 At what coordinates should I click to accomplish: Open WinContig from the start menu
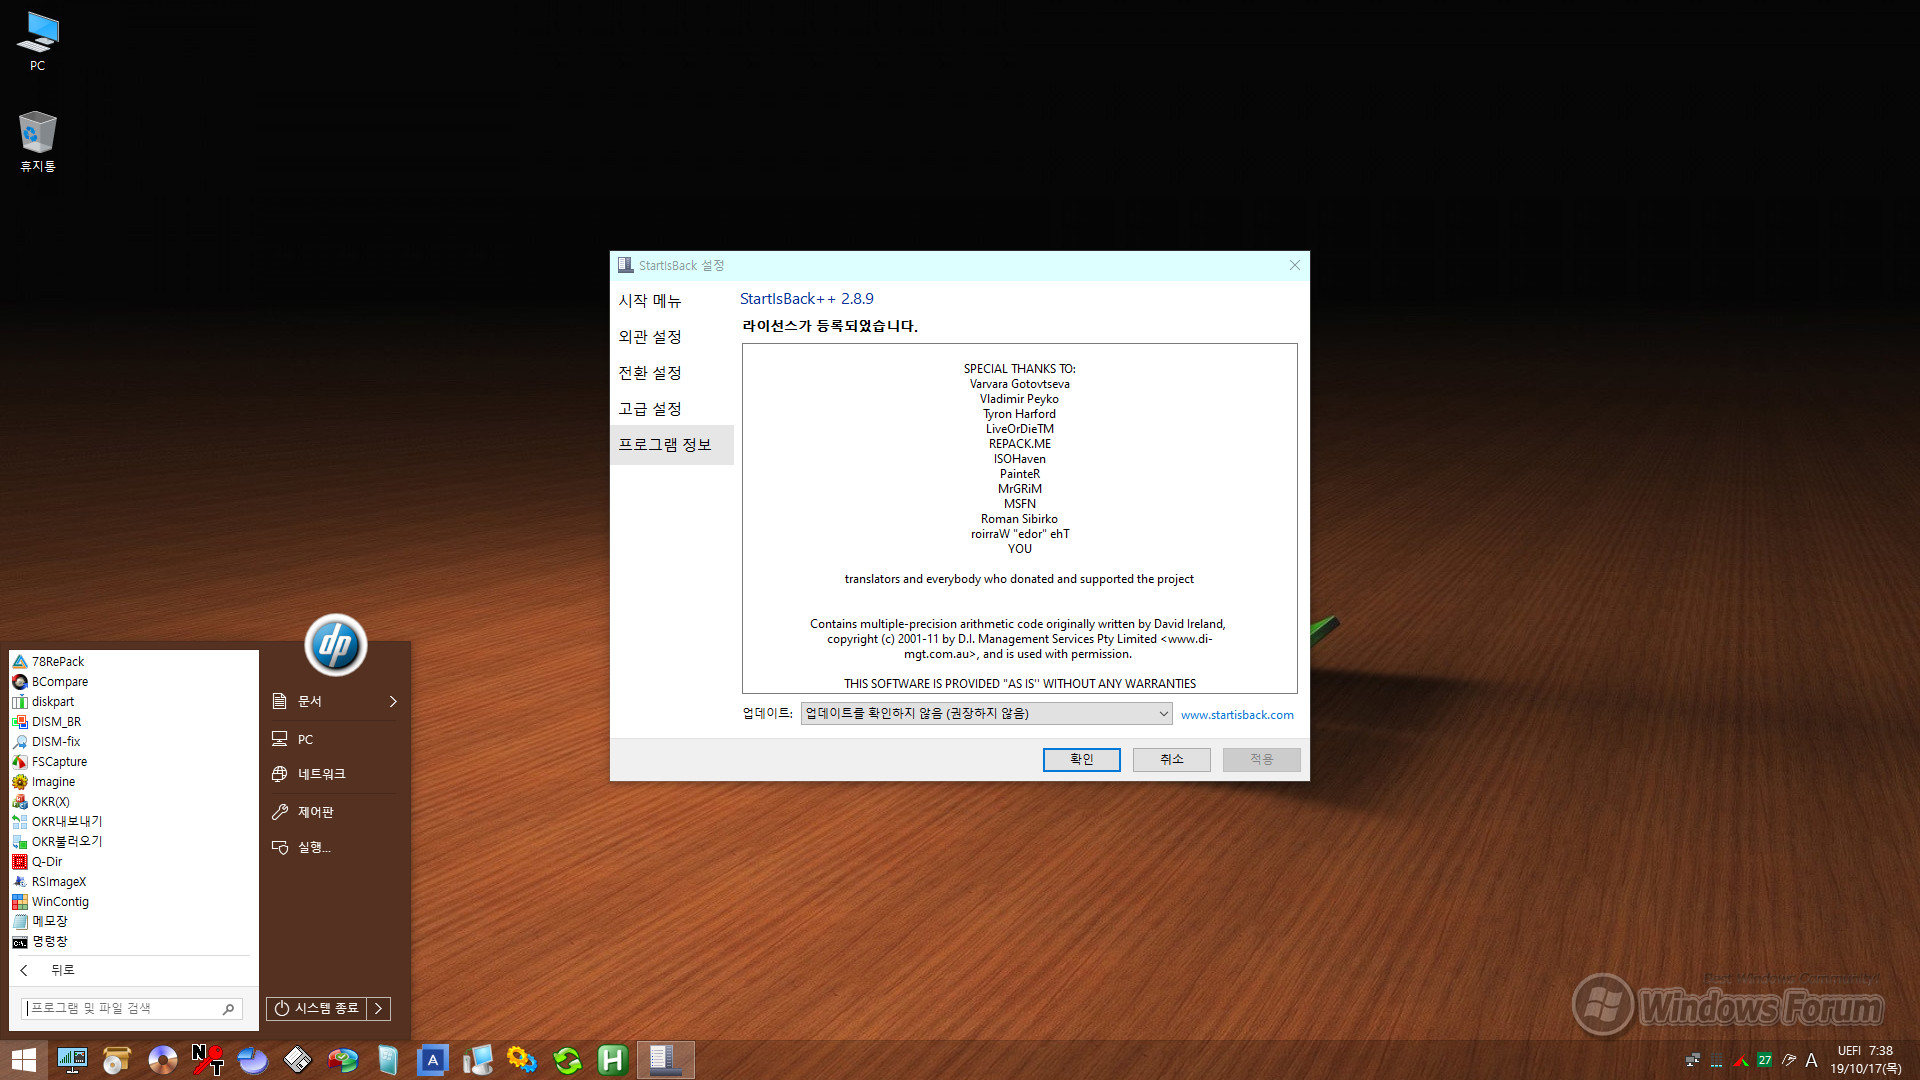click(60, 901)
